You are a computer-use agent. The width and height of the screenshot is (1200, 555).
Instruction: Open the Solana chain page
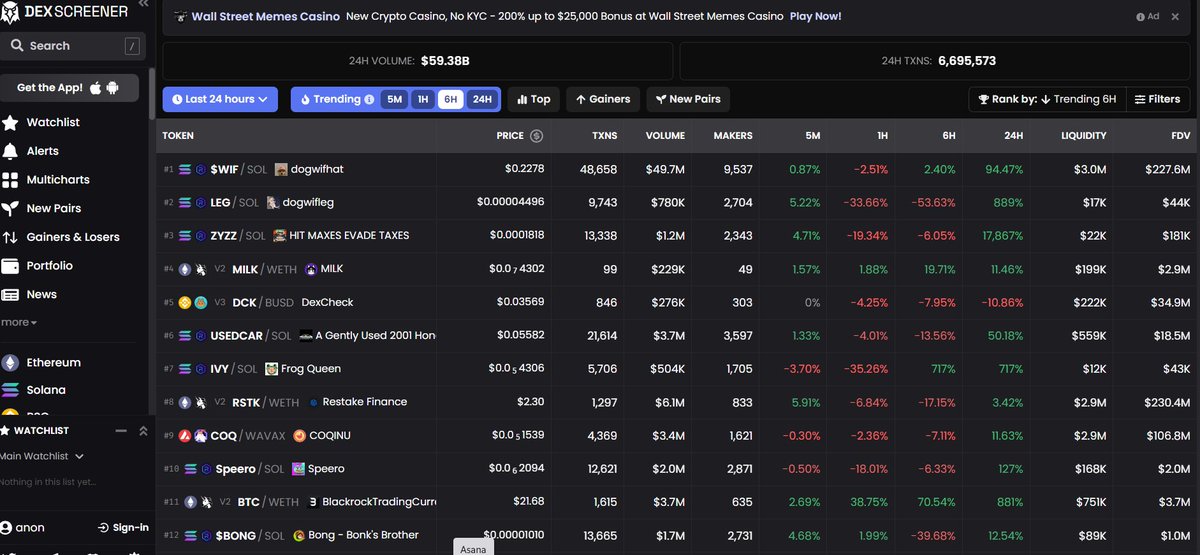pos(46,390)
